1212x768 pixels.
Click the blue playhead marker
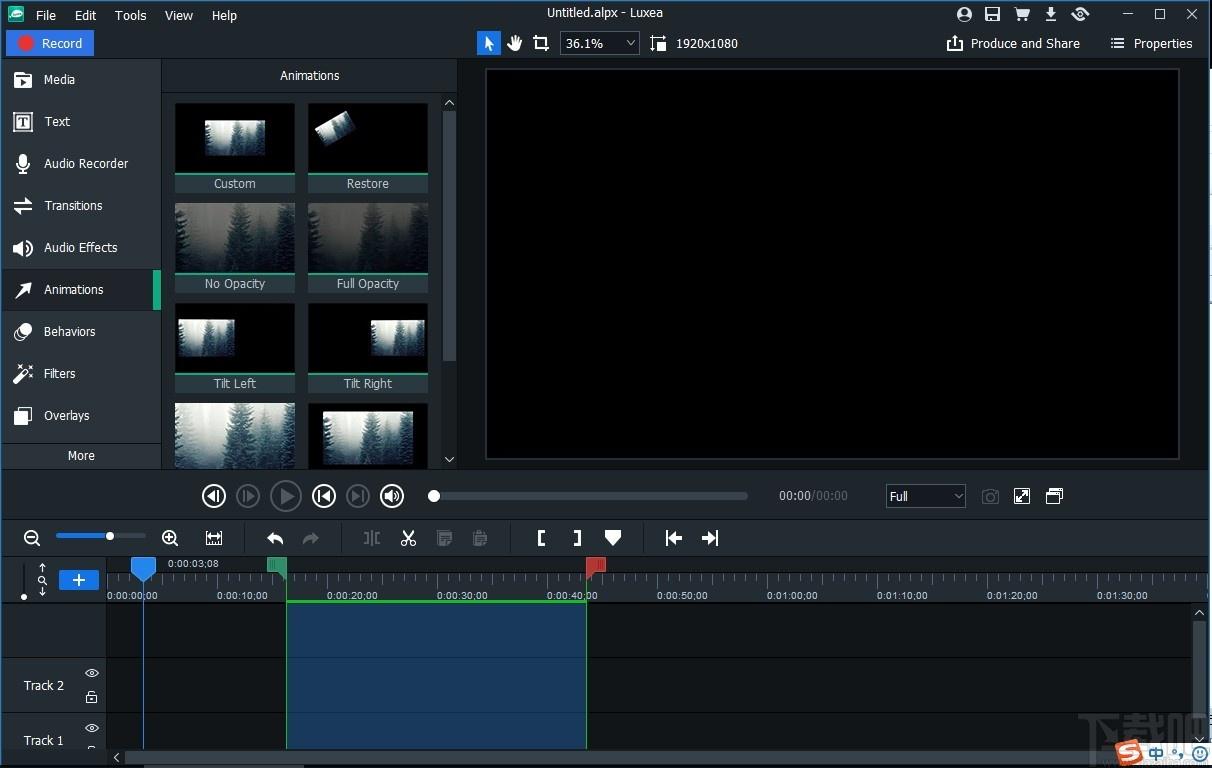[x=143, y=568]
